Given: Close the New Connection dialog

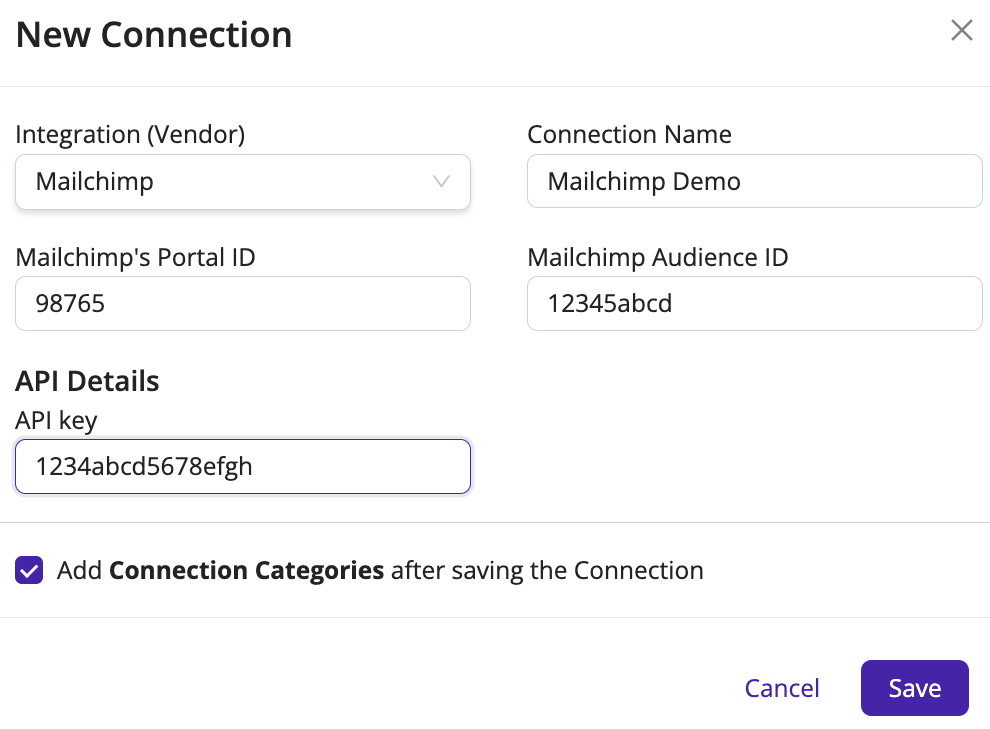Looking at the screenshot, I should [962, 30].
